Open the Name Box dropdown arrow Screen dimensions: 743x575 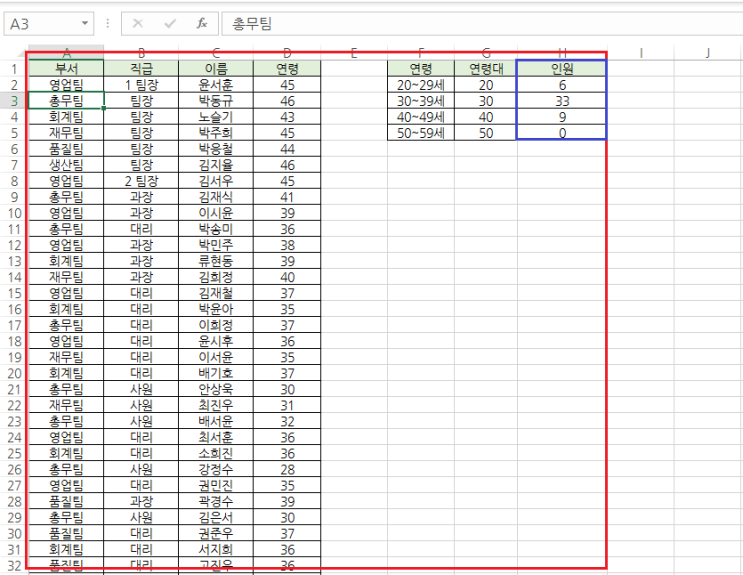pyautogui.click(x=85, y=23)
